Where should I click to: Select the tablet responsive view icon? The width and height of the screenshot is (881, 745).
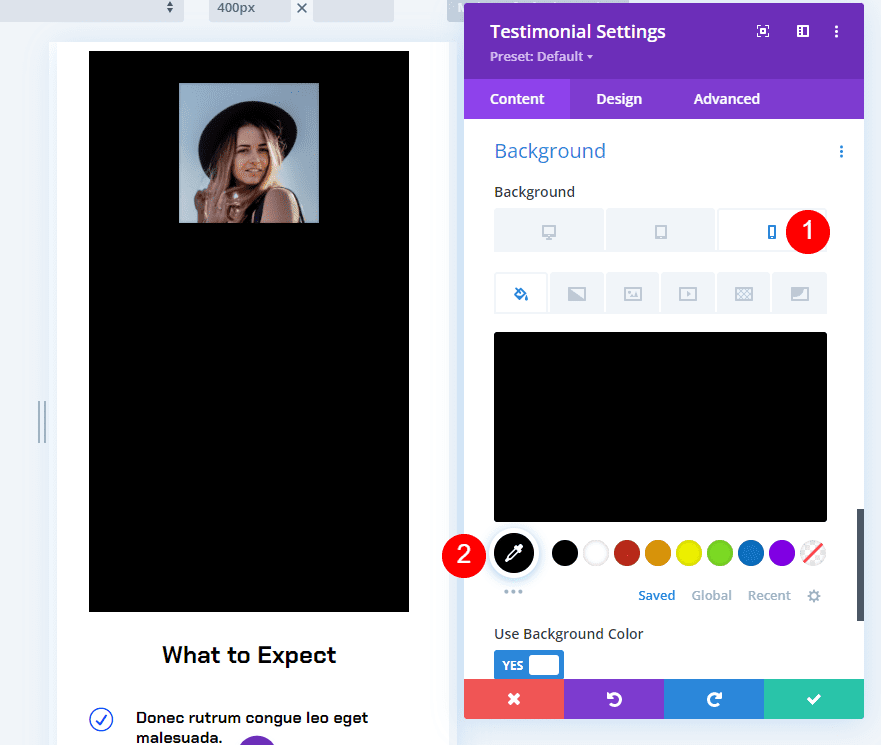[x=660, y=230]
